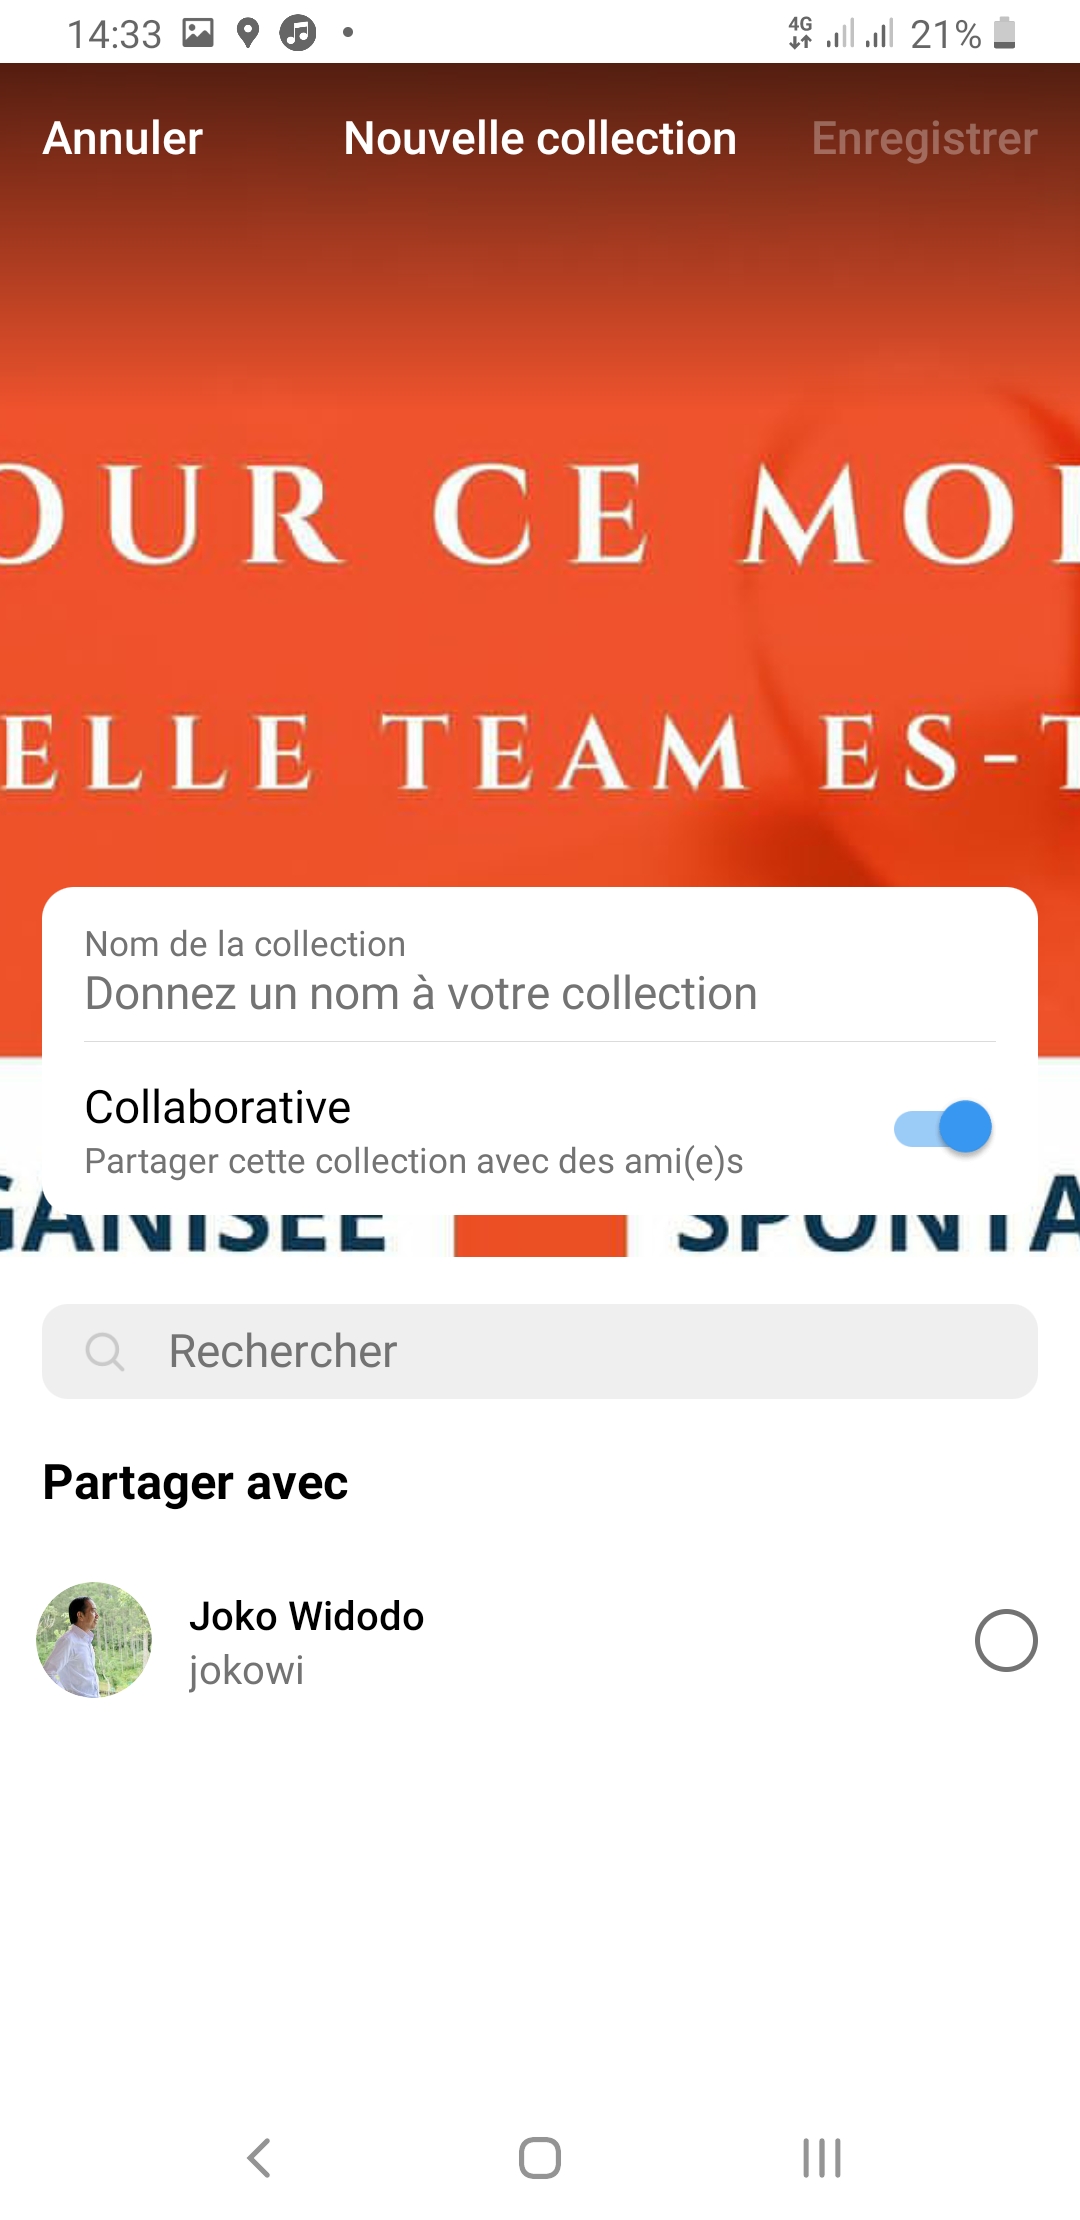Tap jokowi username text

(246, 1671)
